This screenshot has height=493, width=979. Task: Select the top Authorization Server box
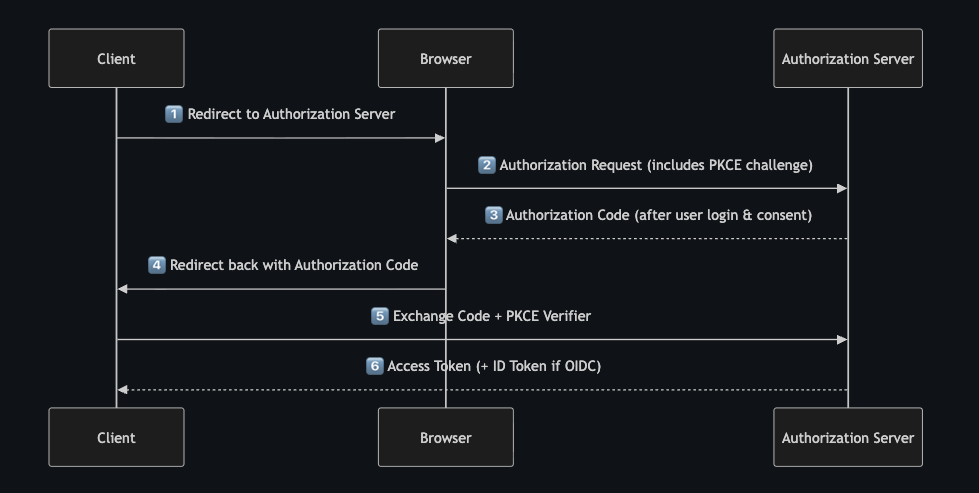coord(848,58)
